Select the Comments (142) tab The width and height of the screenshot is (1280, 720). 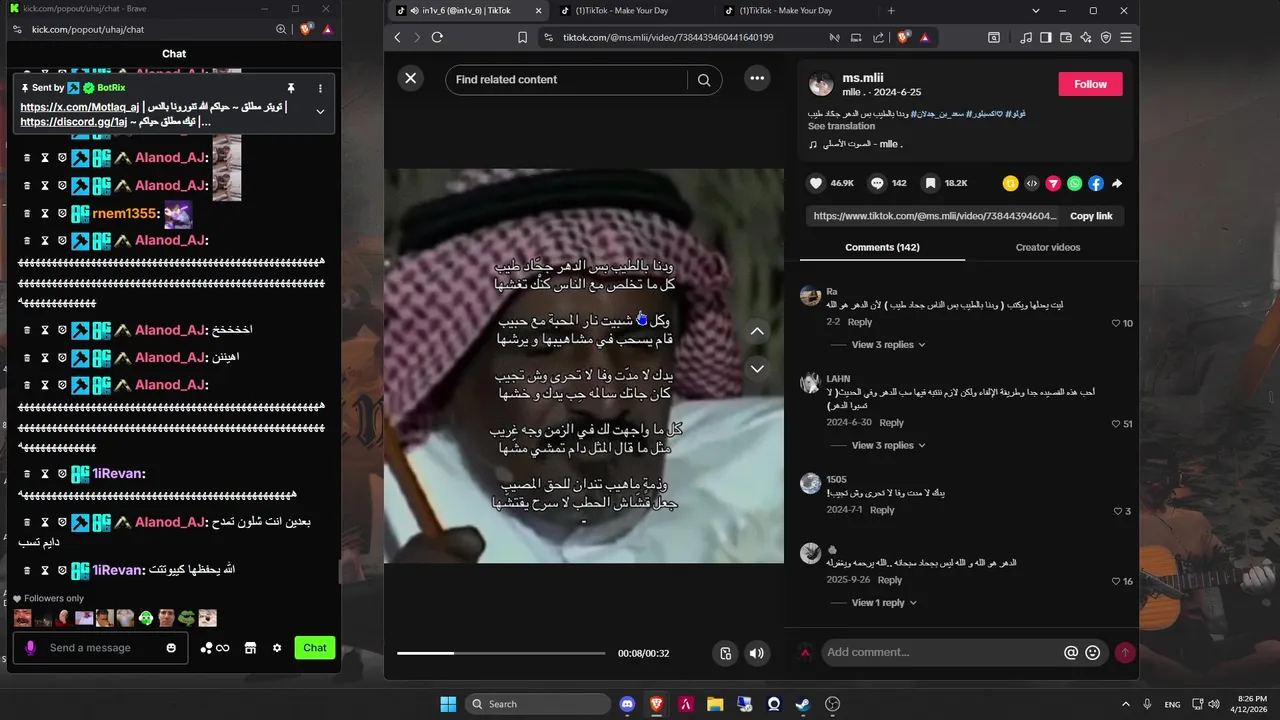(882, 247)
